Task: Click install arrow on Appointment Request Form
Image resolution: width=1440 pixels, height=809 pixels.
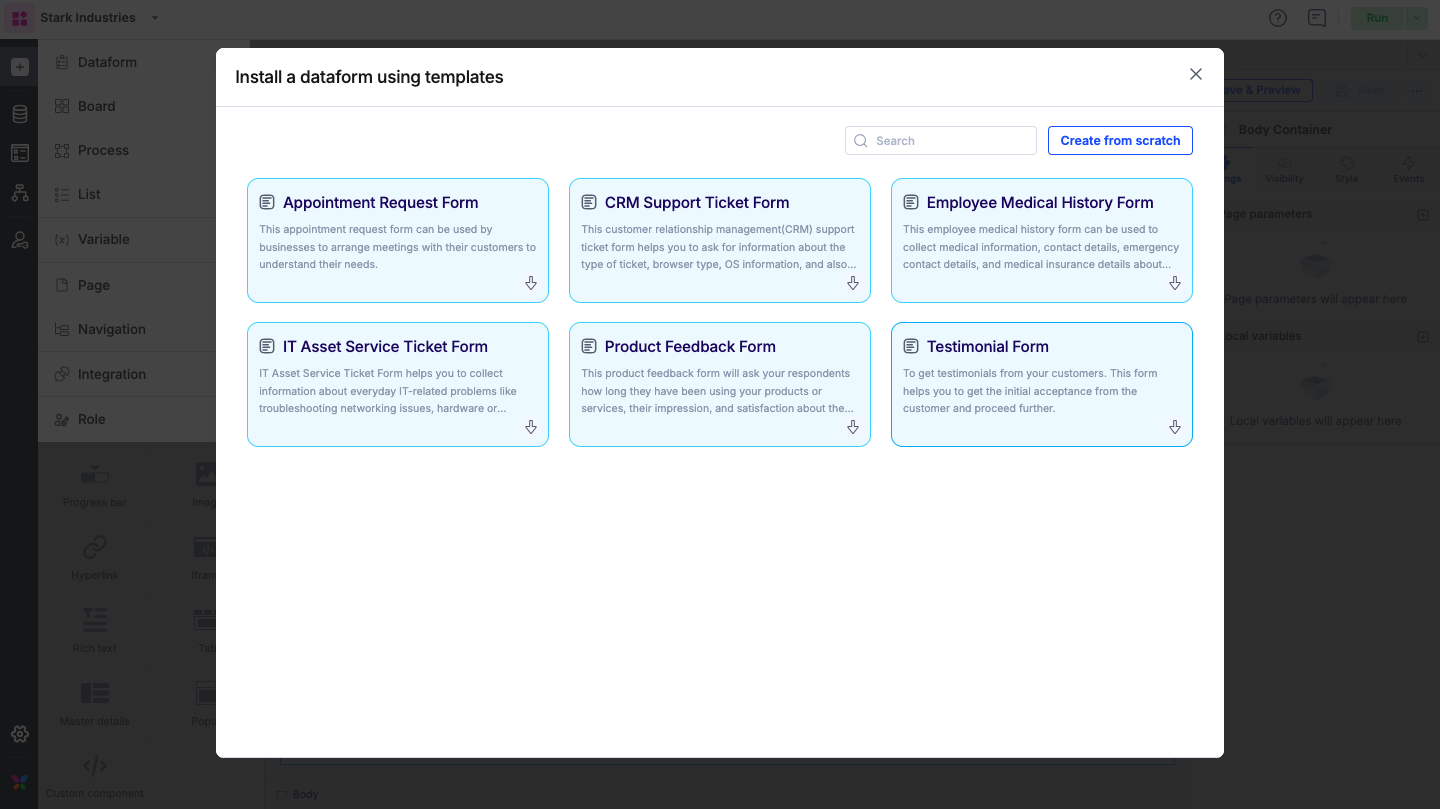Action: point(531,284)
